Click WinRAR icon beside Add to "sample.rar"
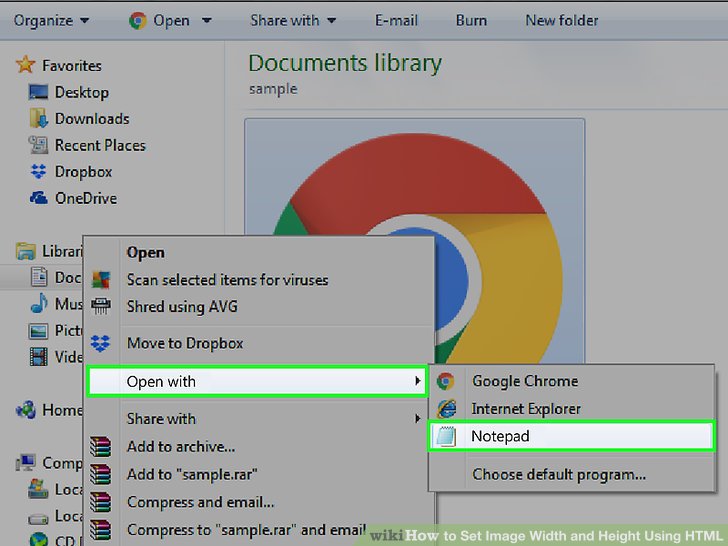The width and height of the screenshot is (728, 546). point(101,474)
